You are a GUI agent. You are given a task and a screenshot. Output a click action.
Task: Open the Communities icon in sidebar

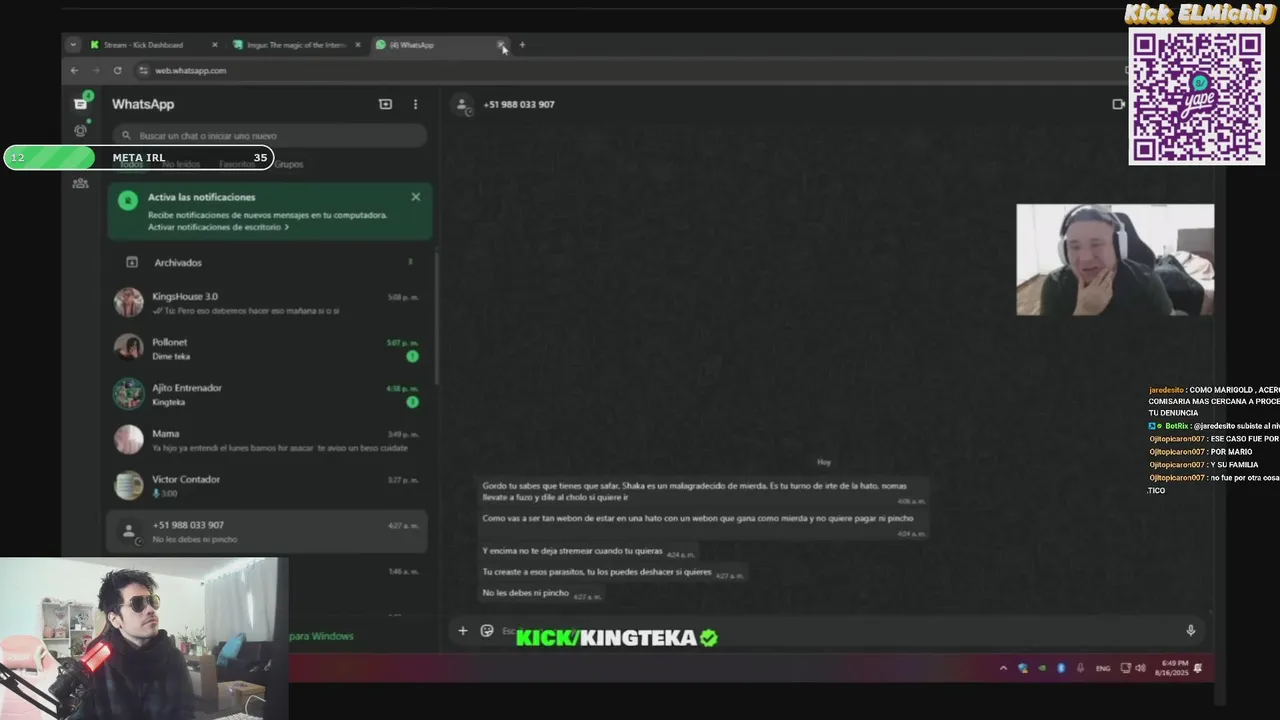pos(80,183)
